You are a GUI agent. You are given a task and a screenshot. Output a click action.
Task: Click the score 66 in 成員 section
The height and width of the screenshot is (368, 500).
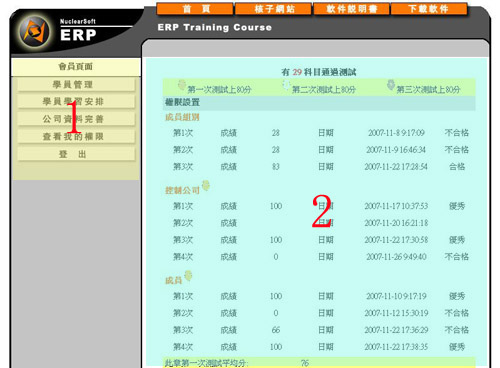pos(276,330)
